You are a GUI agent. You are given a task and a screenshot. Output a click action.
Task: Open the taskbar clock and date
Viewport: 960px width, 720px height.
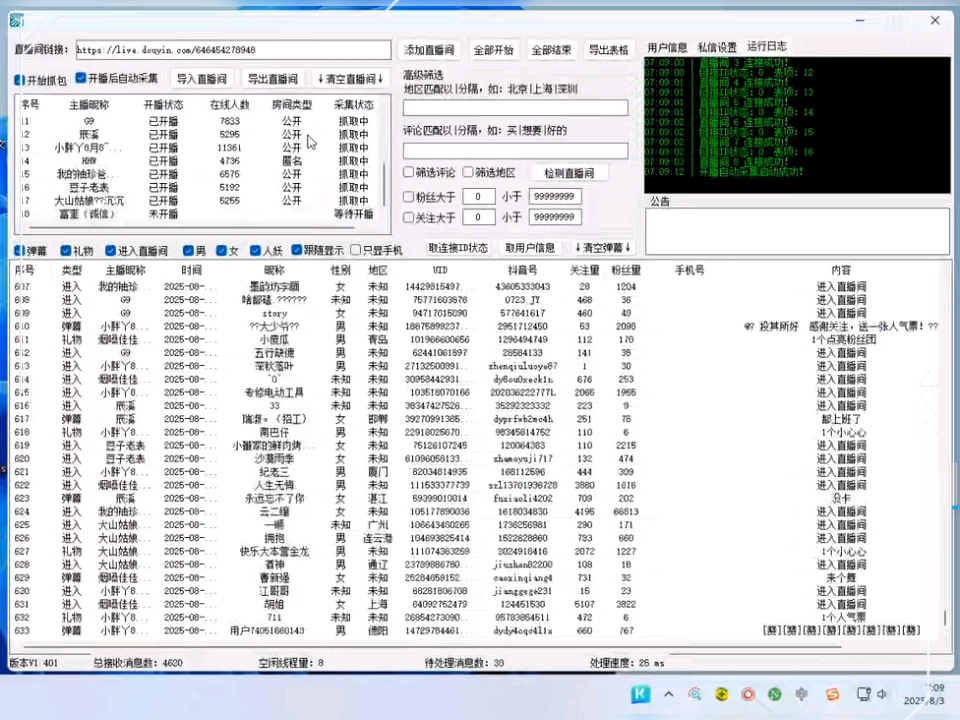pos(926,694)
